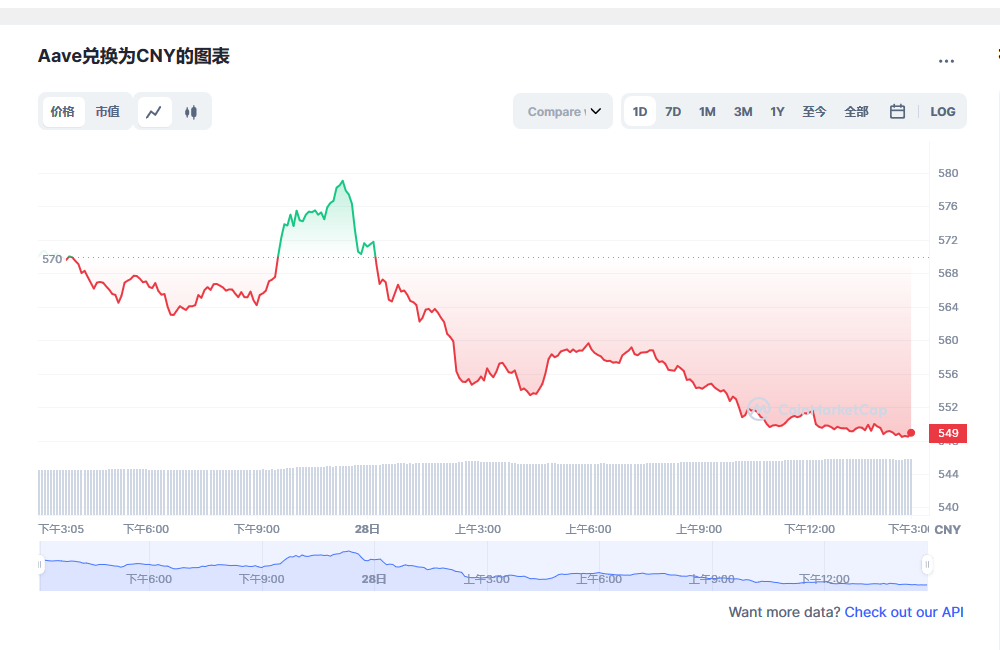Click the 'Want more data?' text

(x=784, y=612)
